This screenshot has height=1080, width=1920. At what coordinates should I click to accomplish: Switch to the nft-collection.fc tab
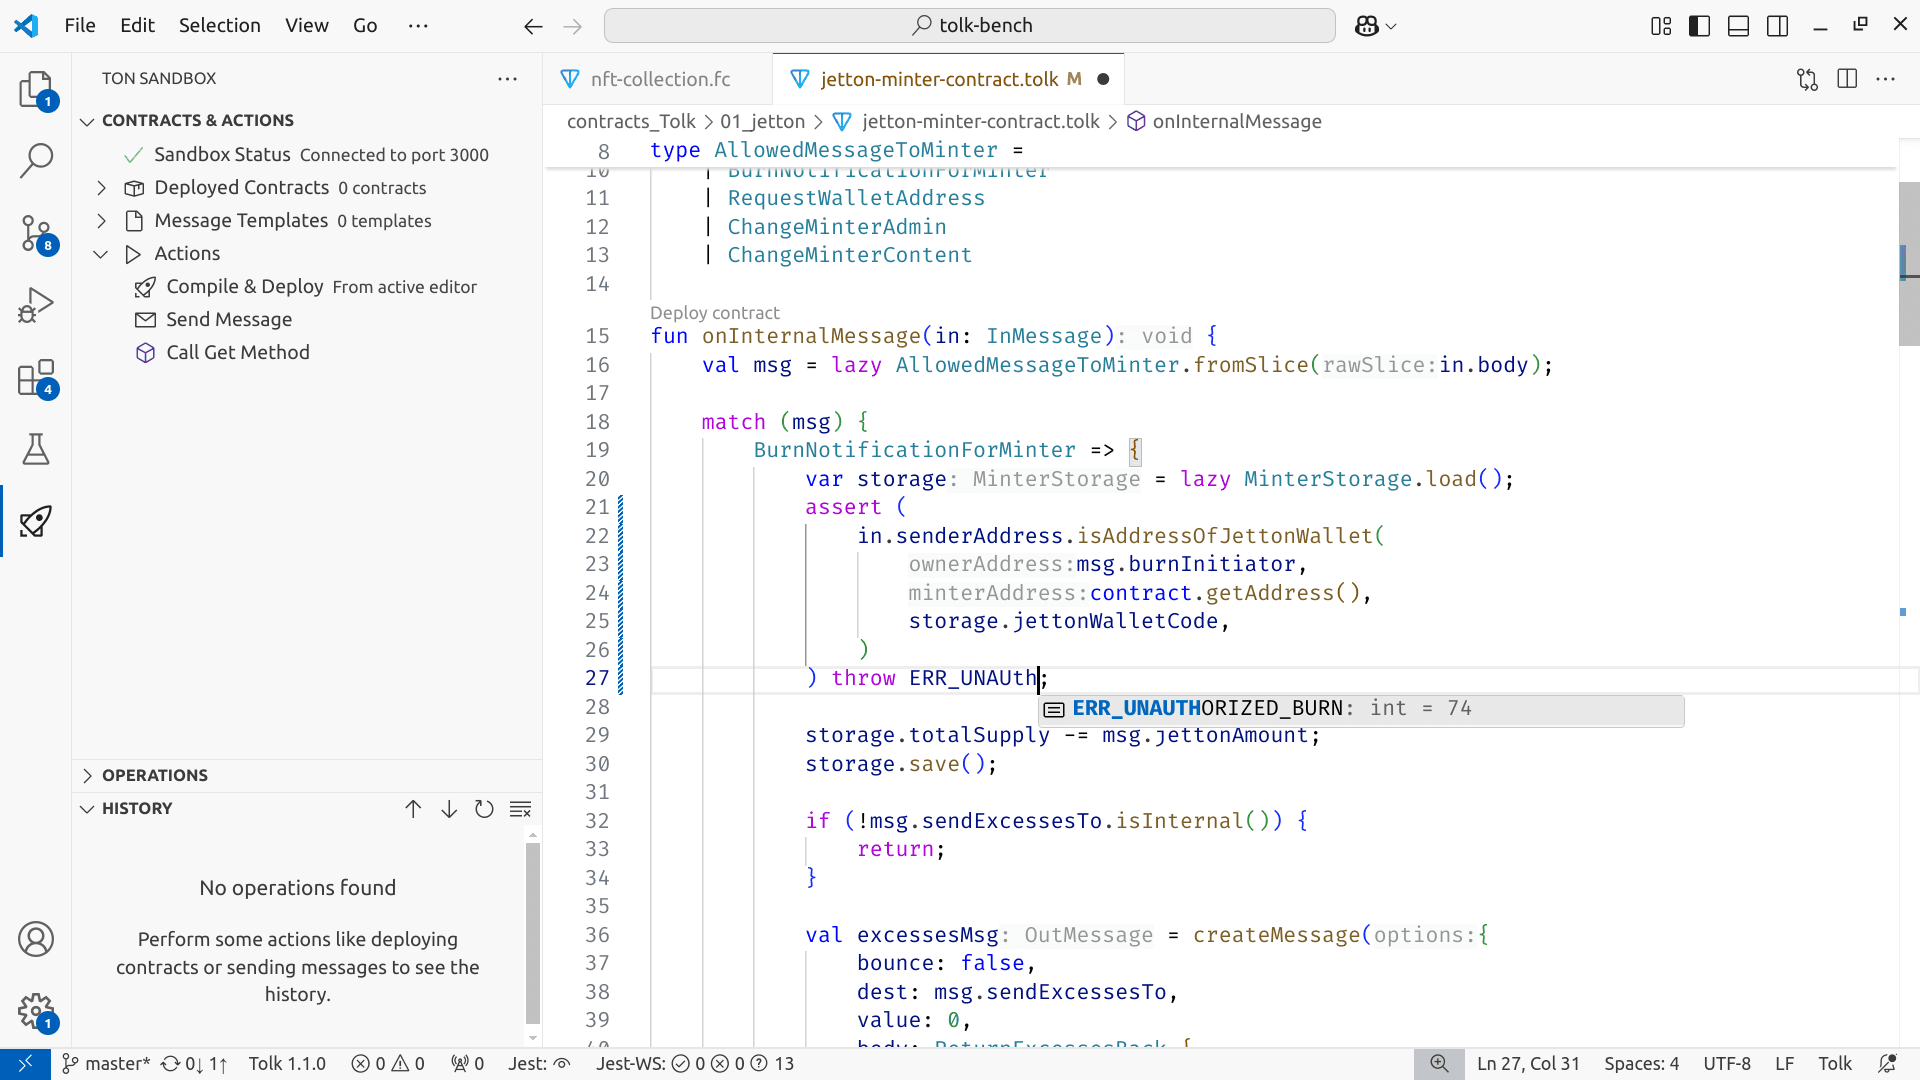pos(660,79)
